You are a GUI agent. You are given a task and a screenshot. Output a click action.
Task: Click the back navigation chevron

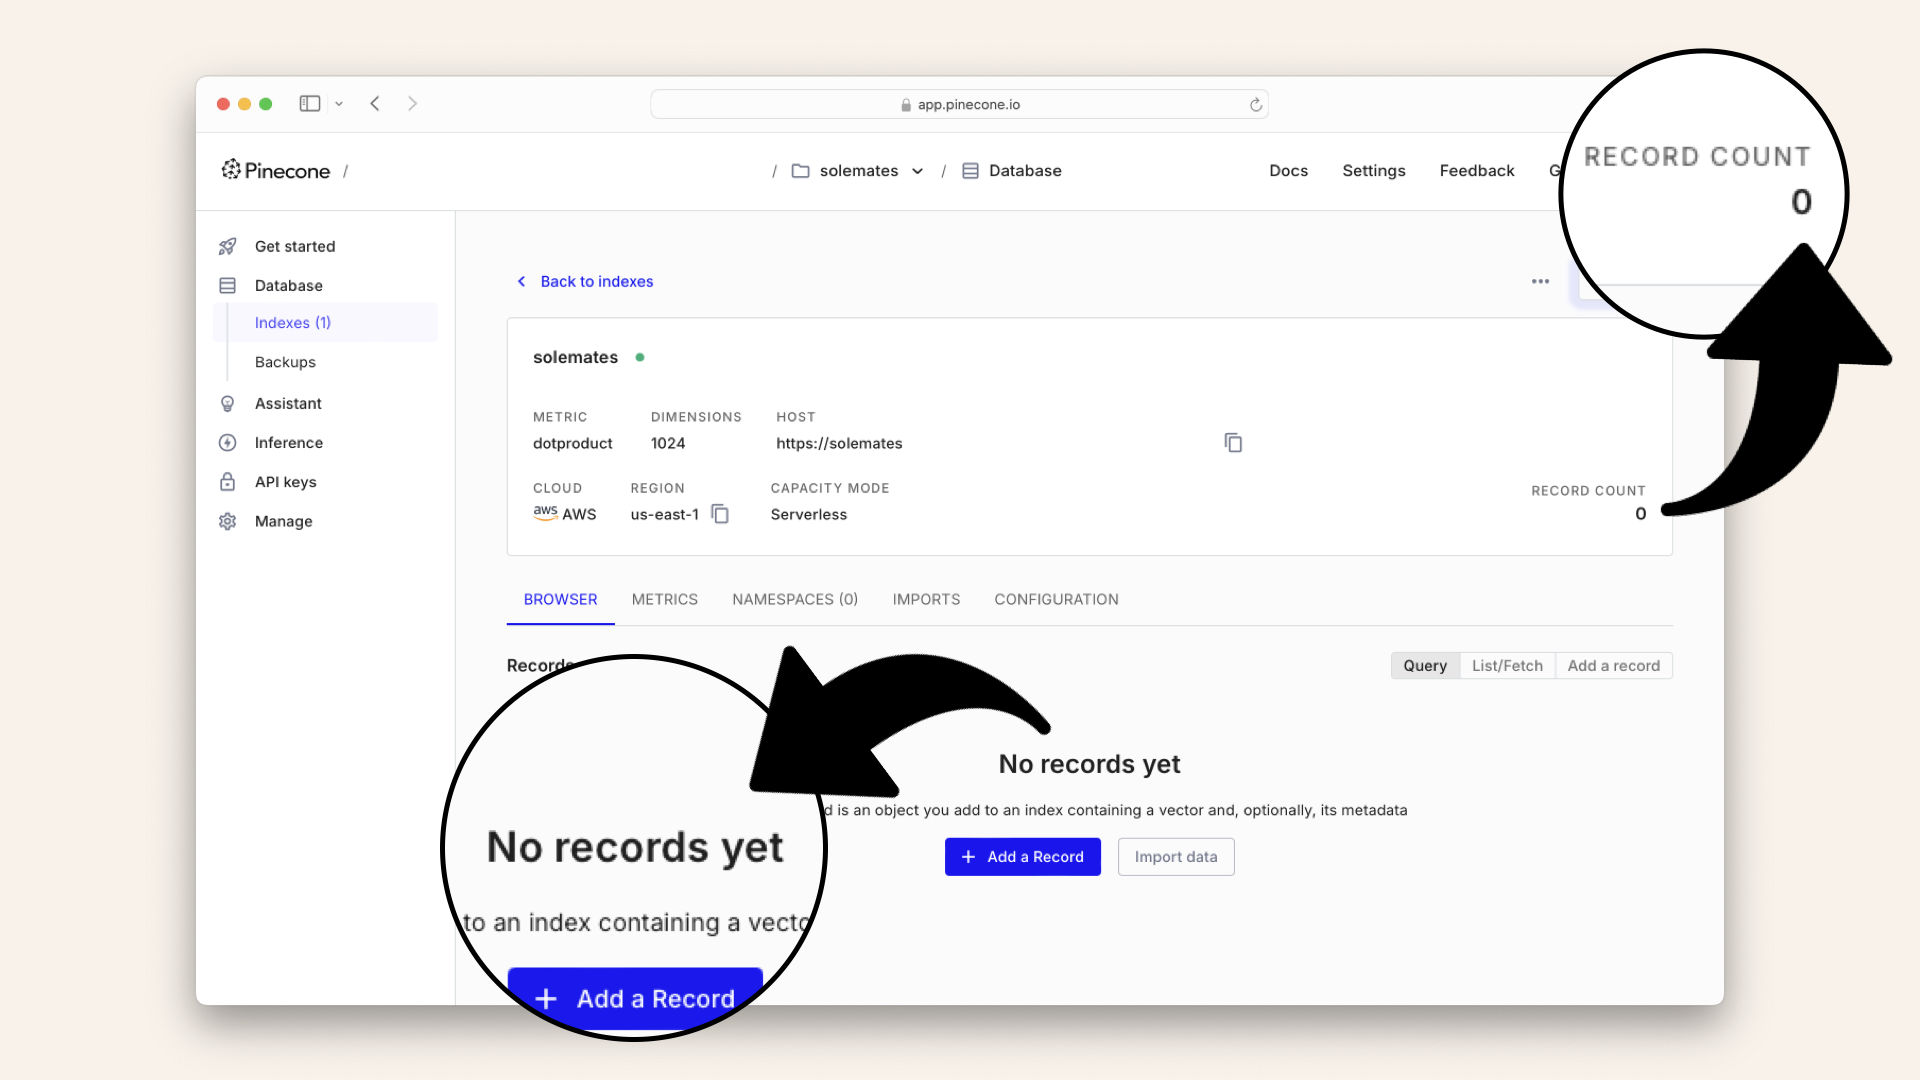375,103
